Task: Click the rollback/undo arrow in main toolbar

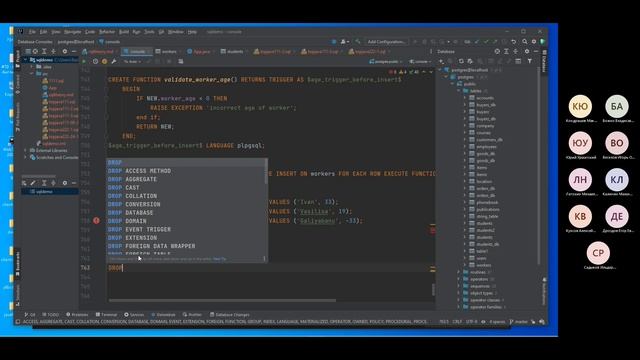Action: click(x=513, y=42)
